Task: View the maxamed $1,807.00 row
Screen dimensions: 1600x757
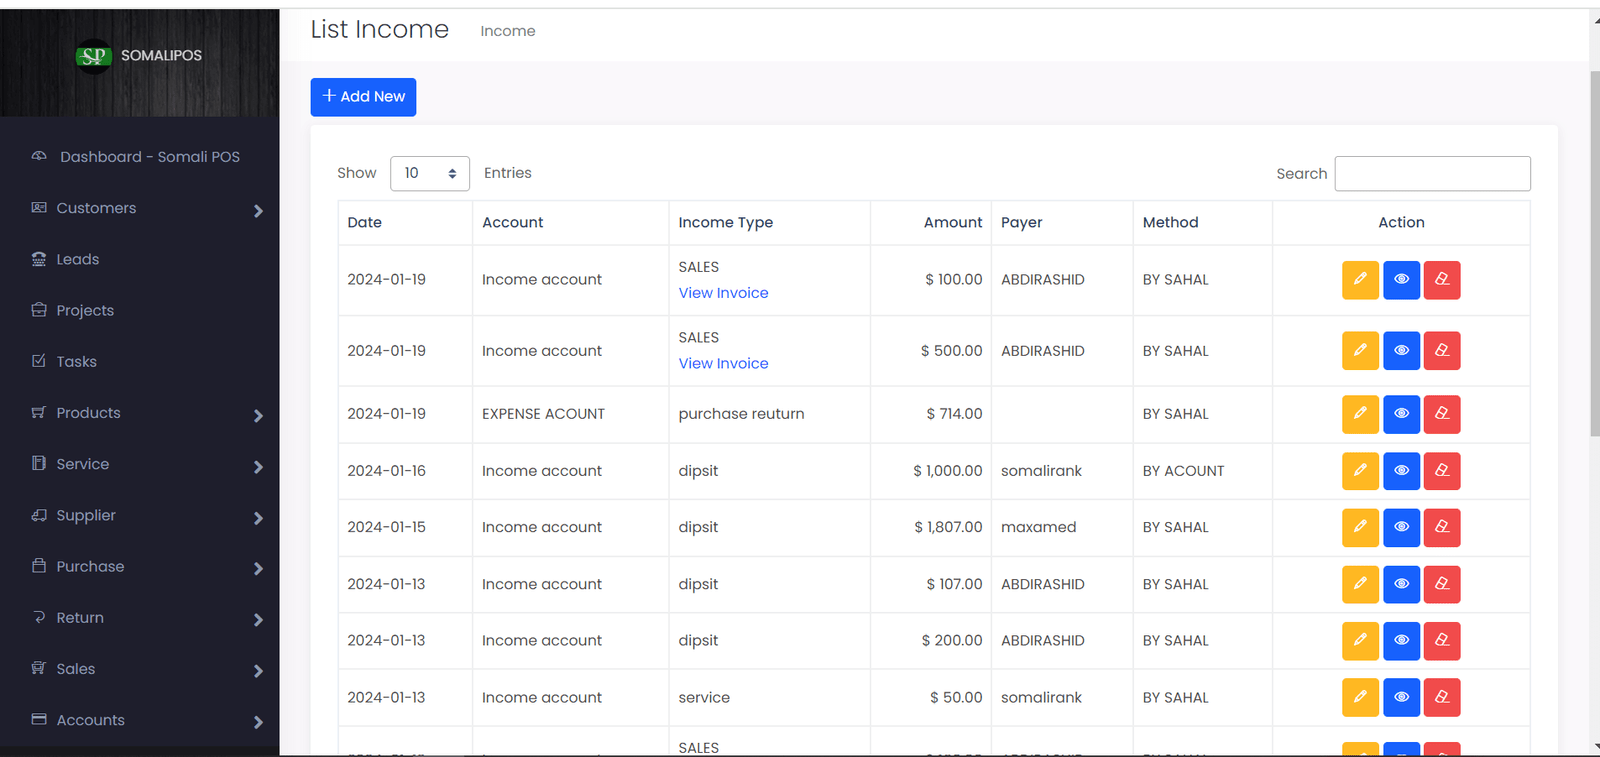Action: click(1401, 527)
